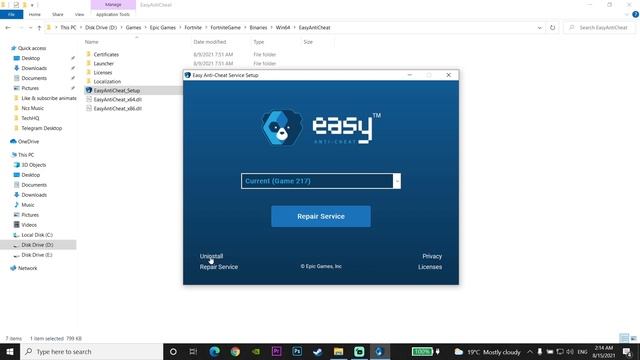
Task: Select the EasyAntiCheat_x86.dll file
Action: (x=118, y=108)
